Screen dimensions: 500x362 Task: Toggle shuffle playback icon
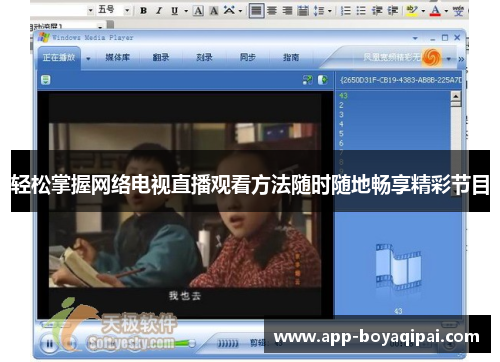[x=308, y=80]
